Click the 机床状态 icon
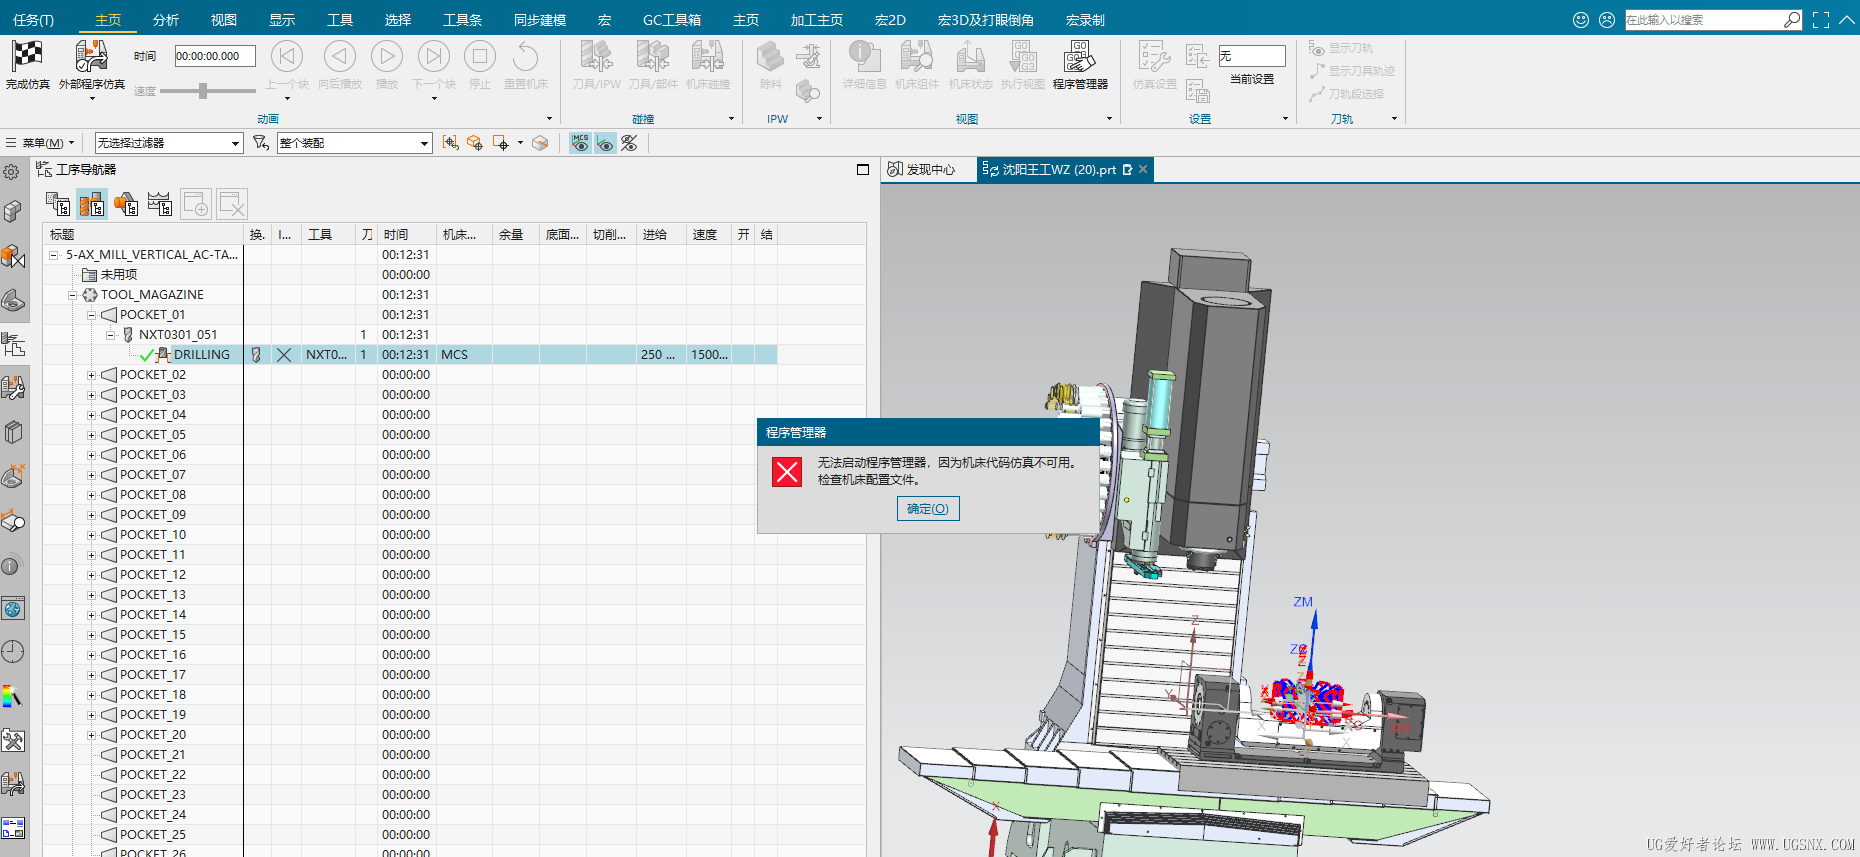Screen dimensions: 1860x857 tap(970, 57)
